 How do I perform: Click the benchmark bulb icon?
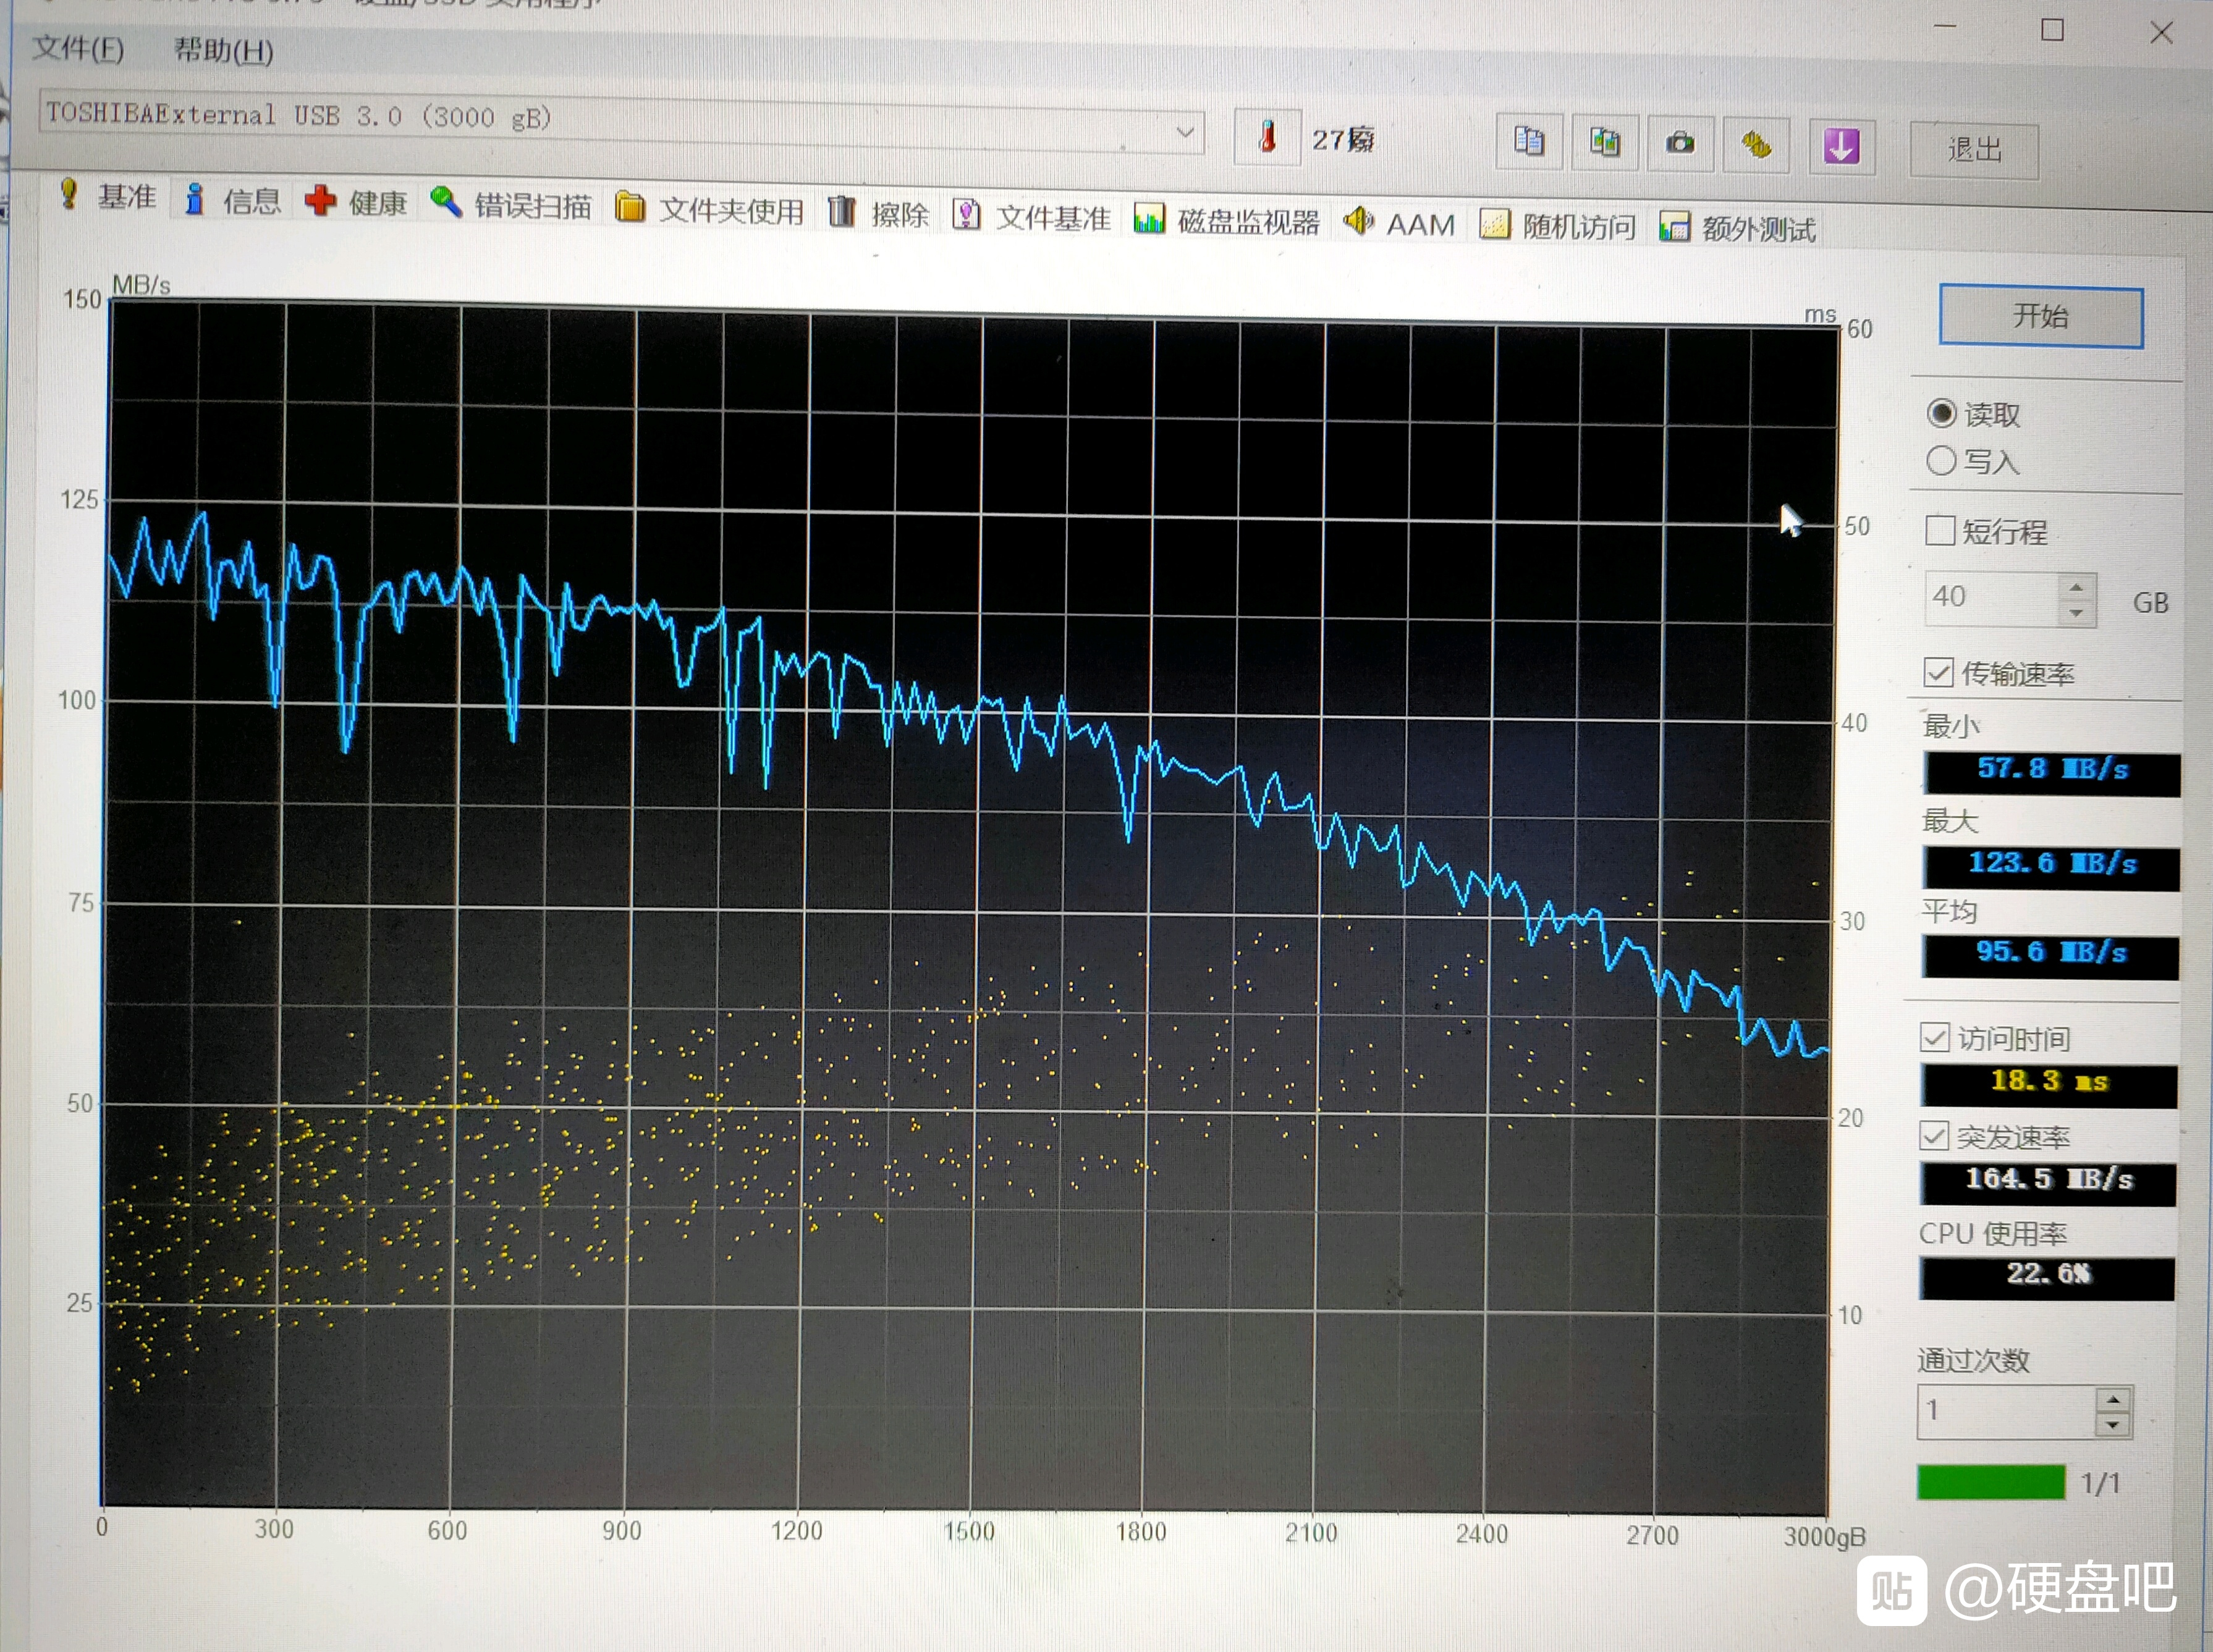pos(68,194)
